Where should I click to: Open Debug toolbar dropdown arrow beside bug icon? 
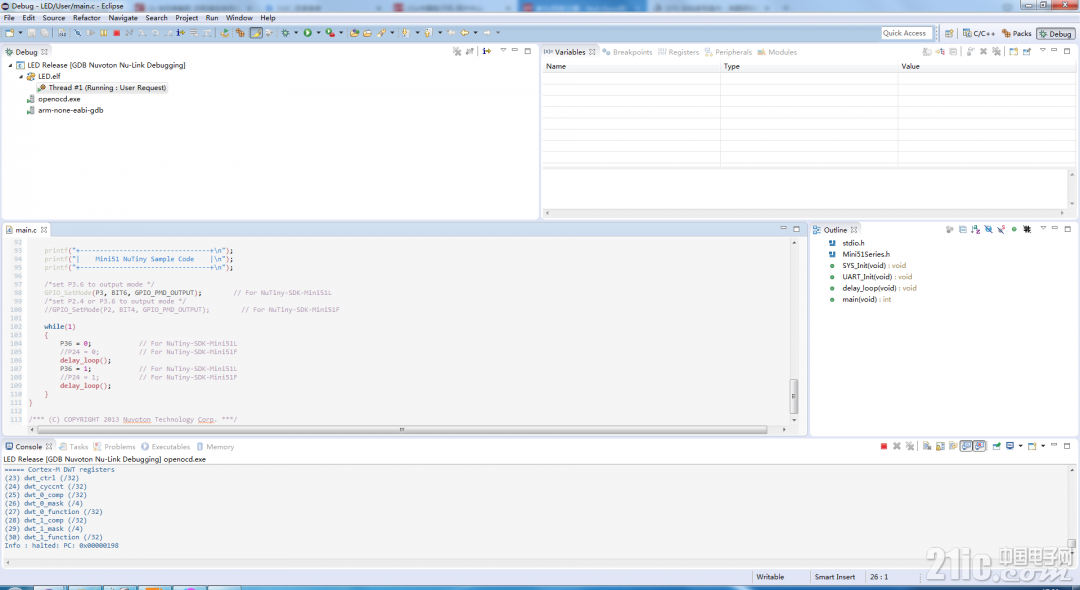click(x=296, y=33)
